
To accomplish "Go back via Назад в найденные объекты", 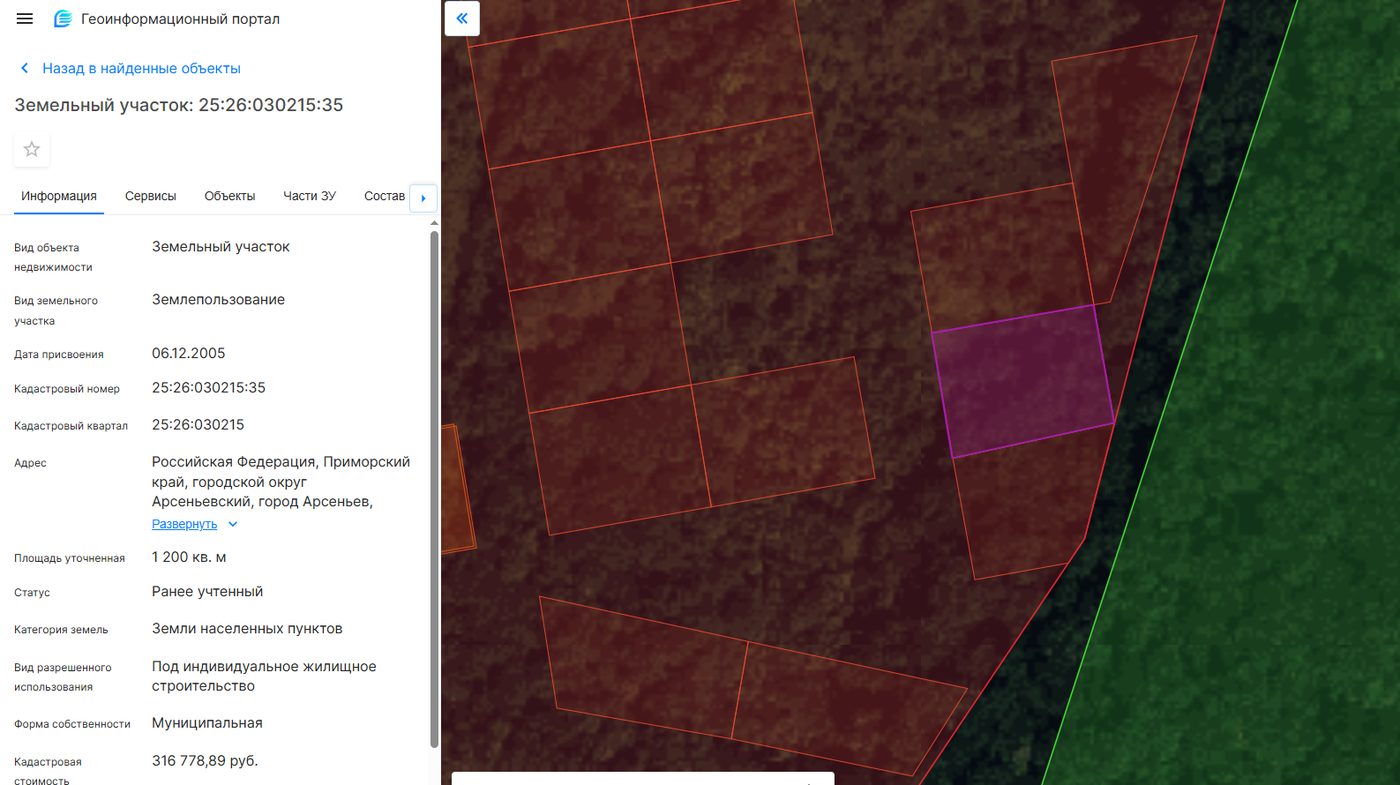I will 141,69.
